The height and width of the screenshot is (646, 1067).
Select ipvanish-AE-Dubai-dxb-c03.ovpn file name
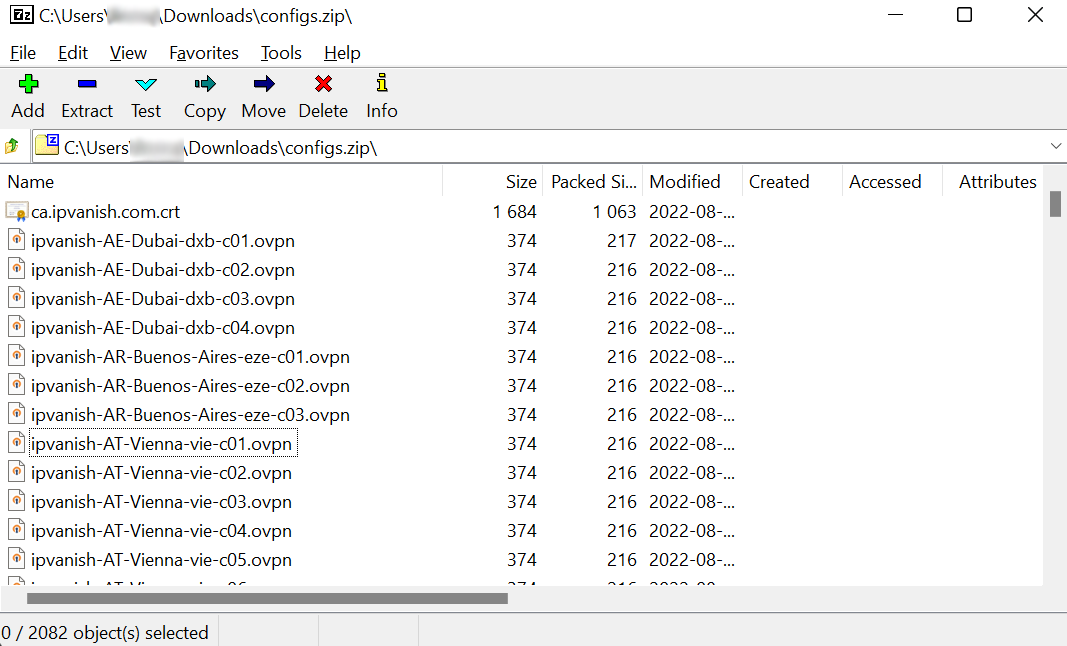[163, 299]
